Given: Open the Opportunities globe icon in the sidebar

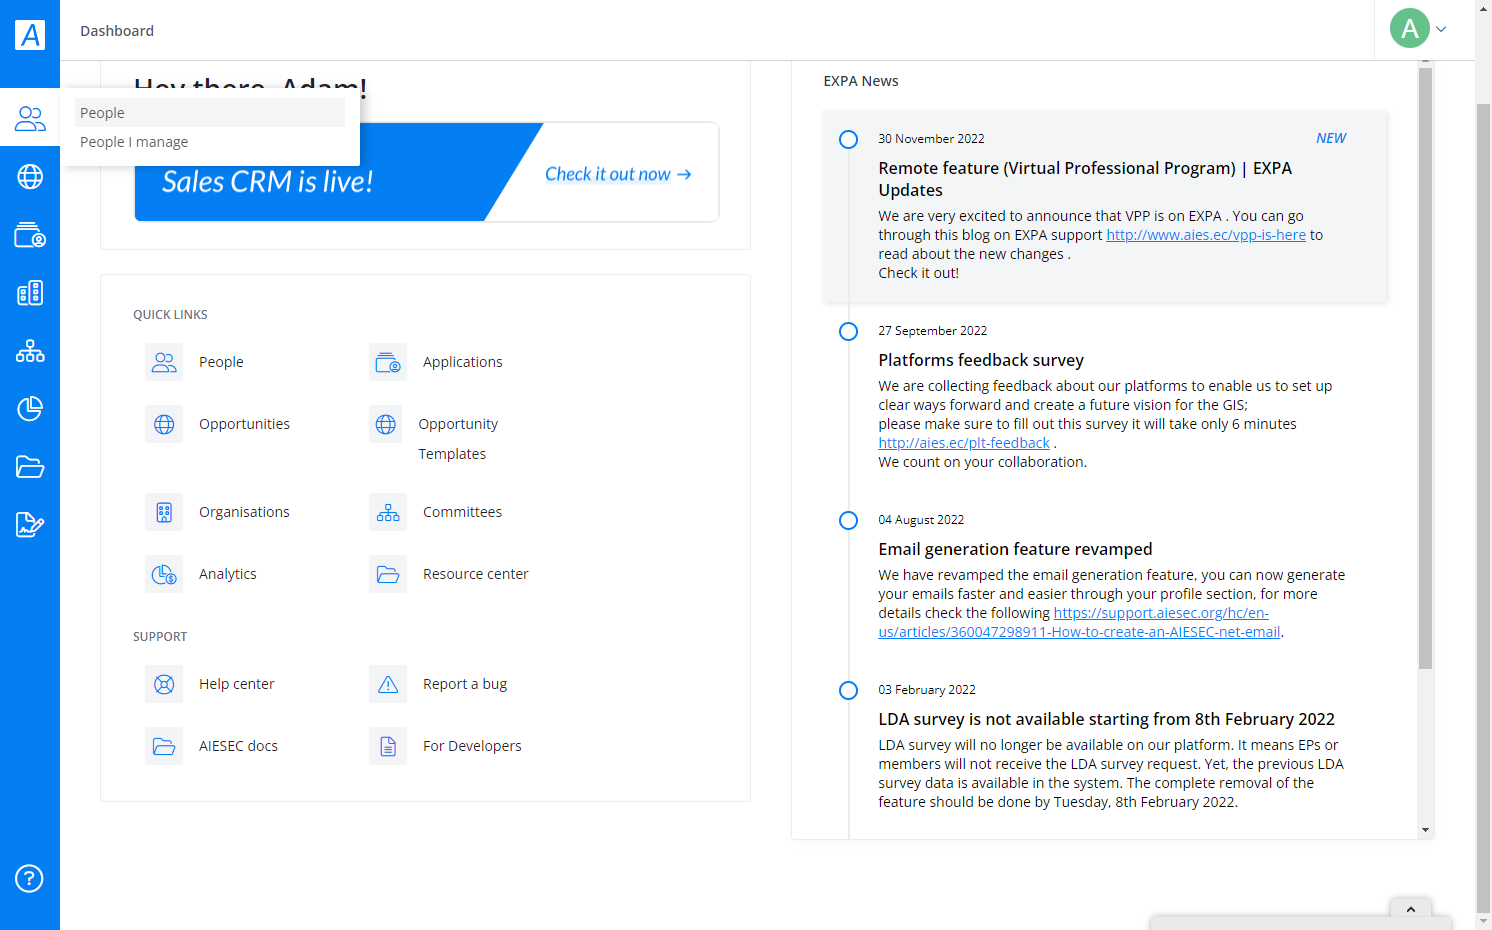Looking at the screenshot, I should click(x=30, y=177).
